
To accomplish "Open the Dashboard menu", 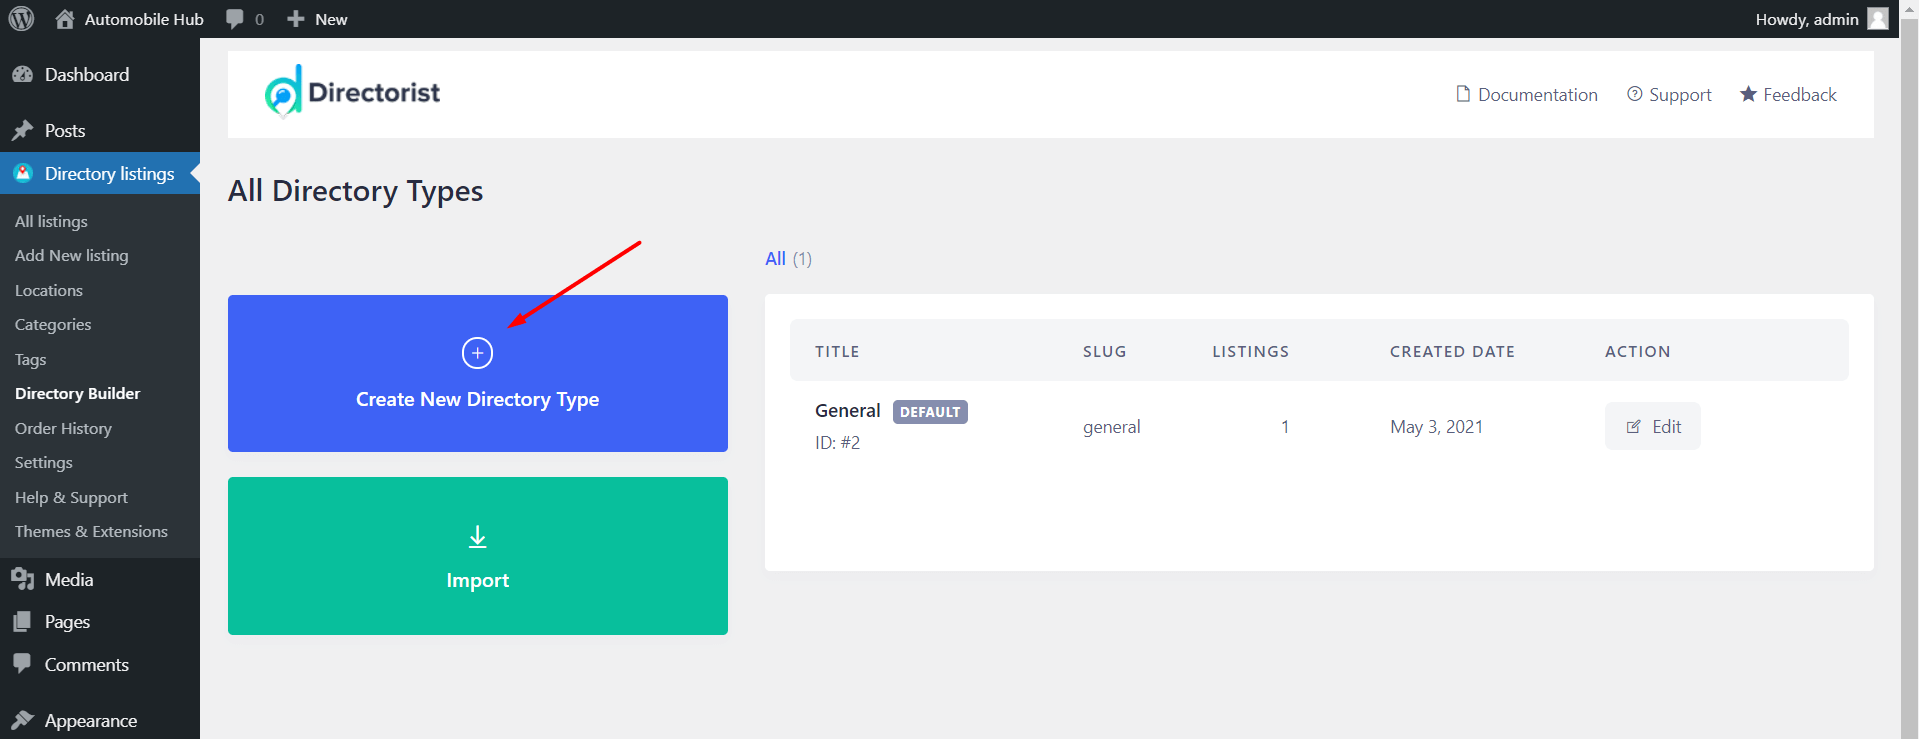I will click(100, 75).
